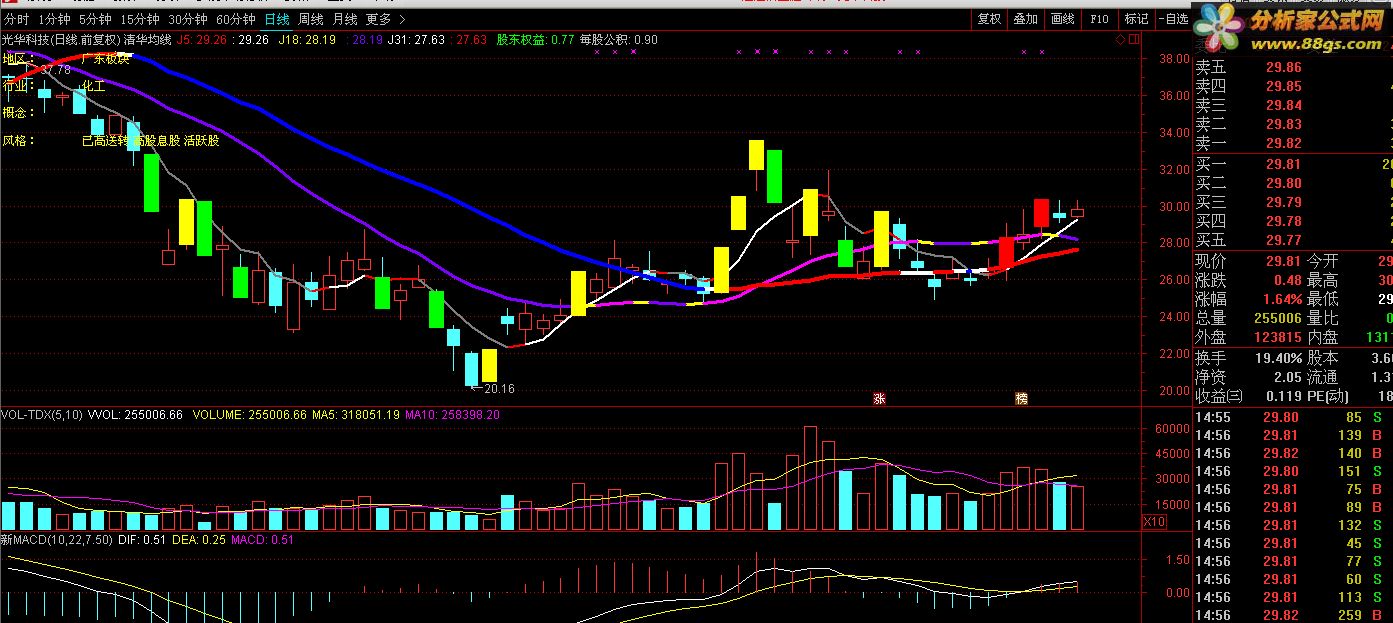Click the 复权 adjustment button
The image size is (1393, 623).
(989, 19)
